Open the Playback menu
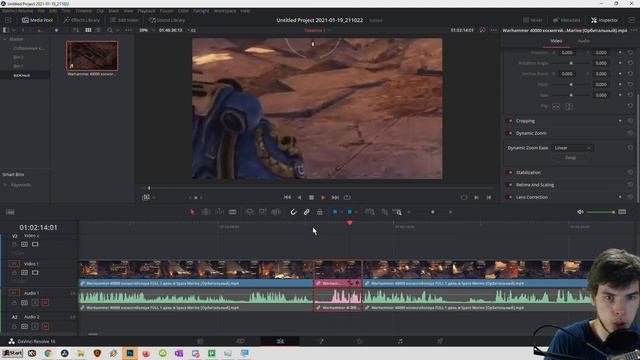 [x=146, y=11]
